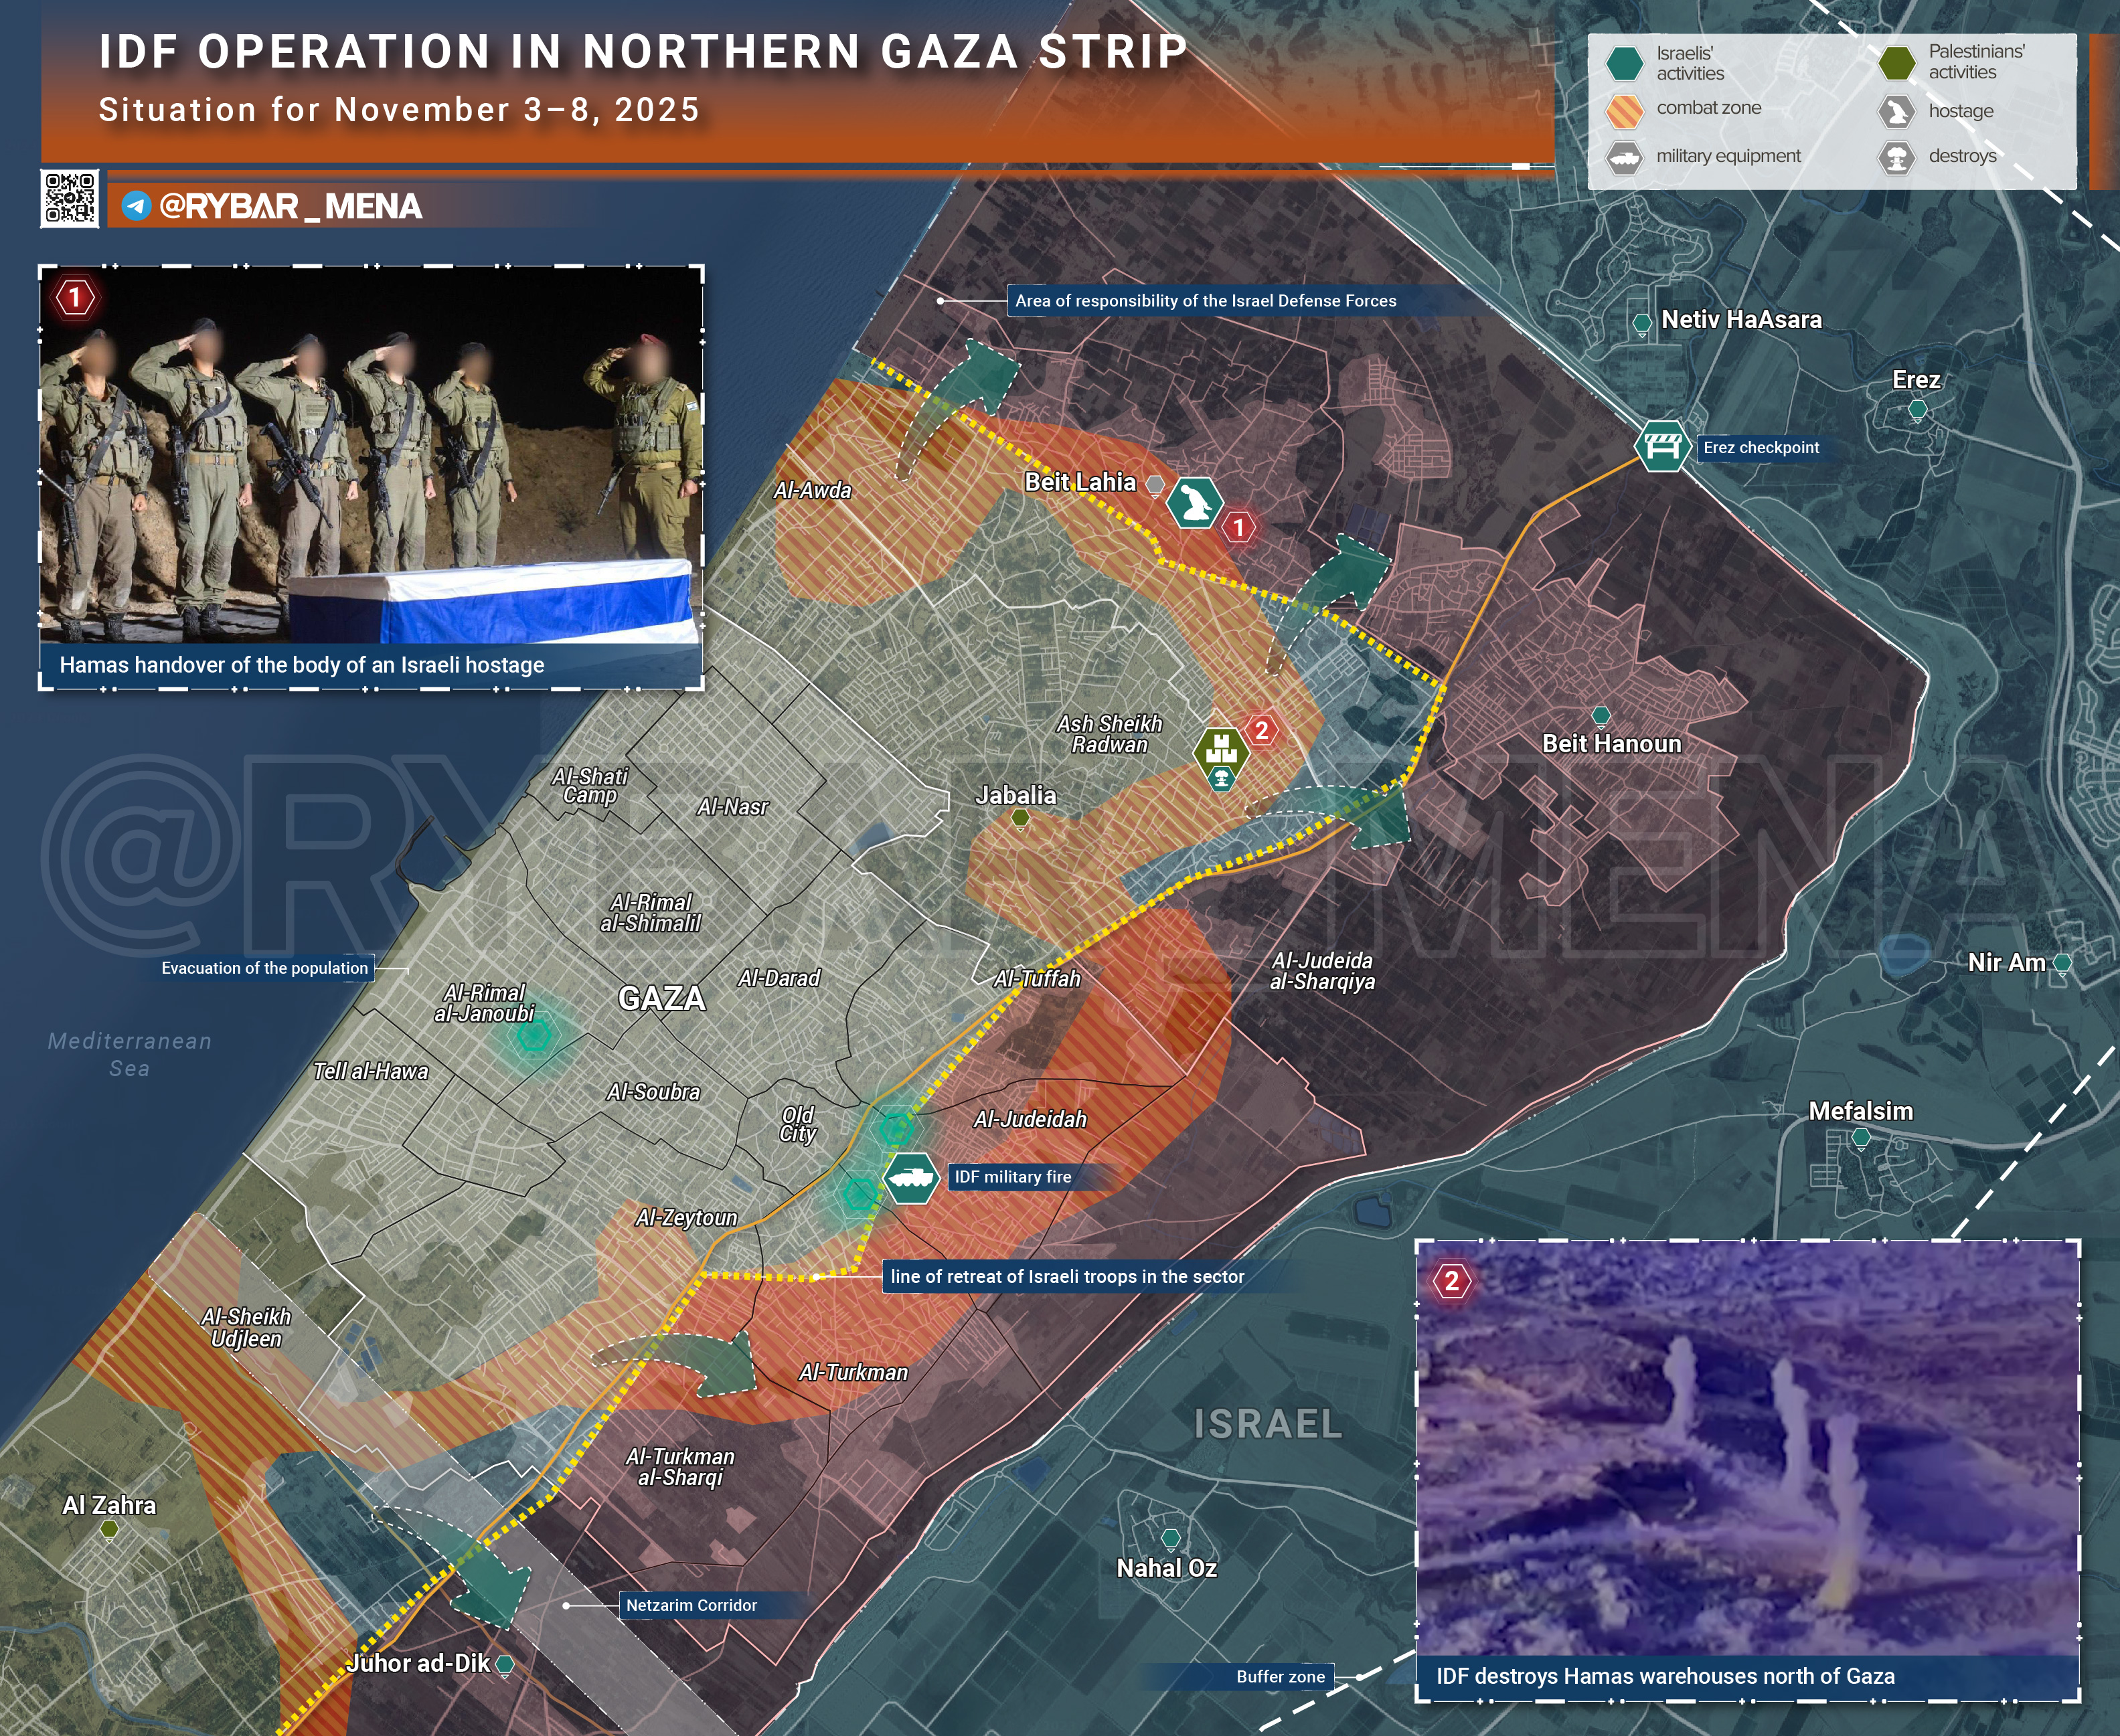Click the red marker 2 near Jabalia
The height and width of the screenshot is (1736, 2120).
(1261, 730)
